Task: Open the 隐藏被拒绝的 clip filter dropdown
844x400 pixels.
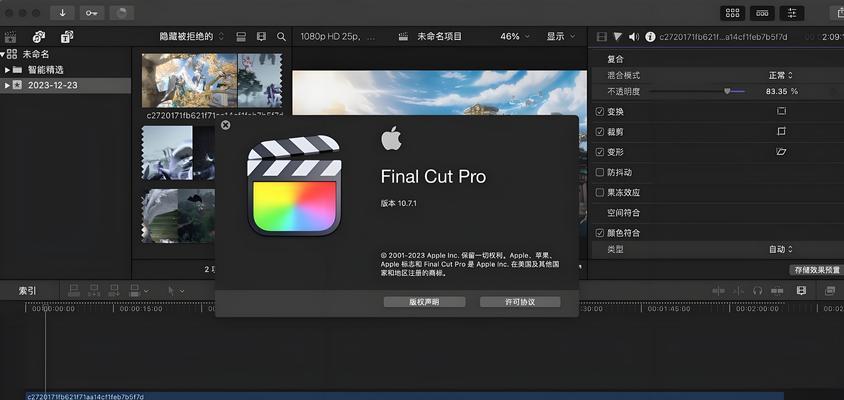Action: coord(191,37)
